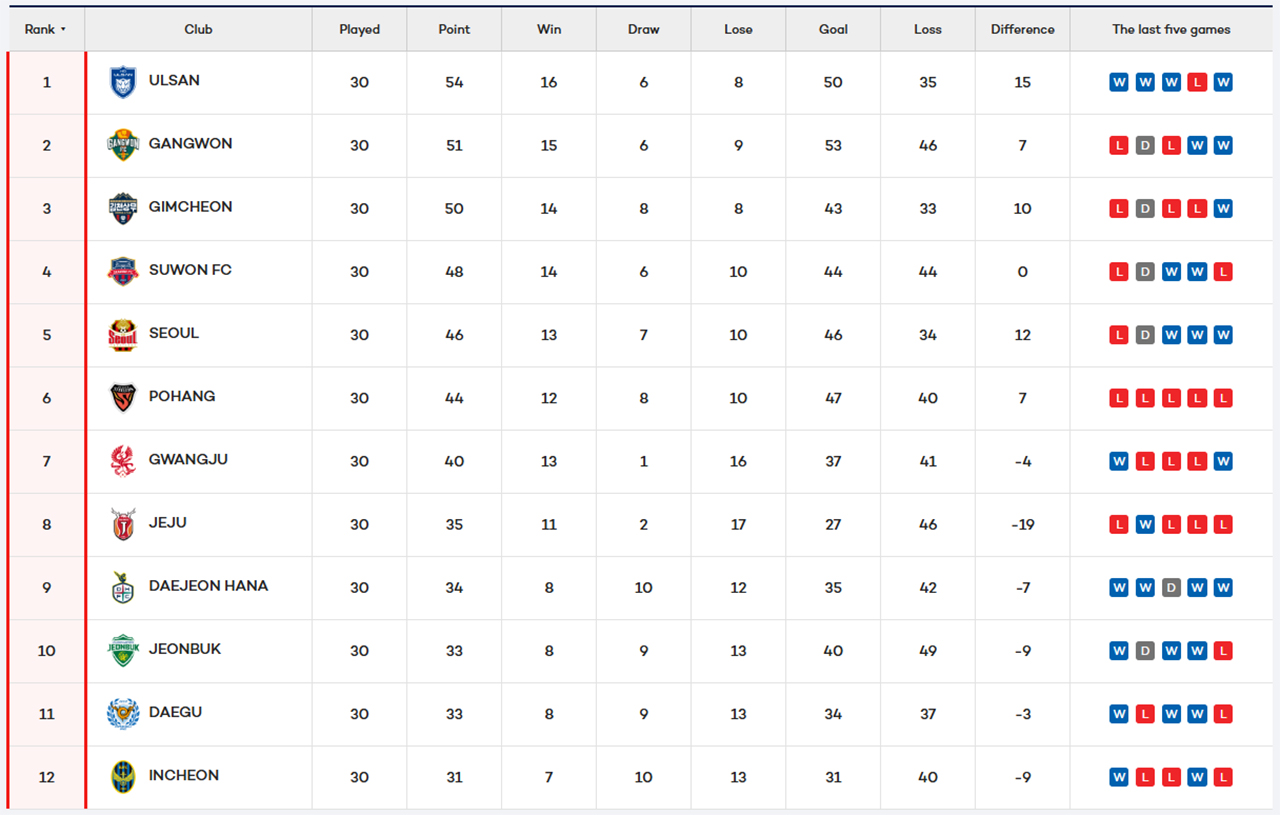Click Gangwon's most recent W badge
The image size is (1280, 815).
1223,145
